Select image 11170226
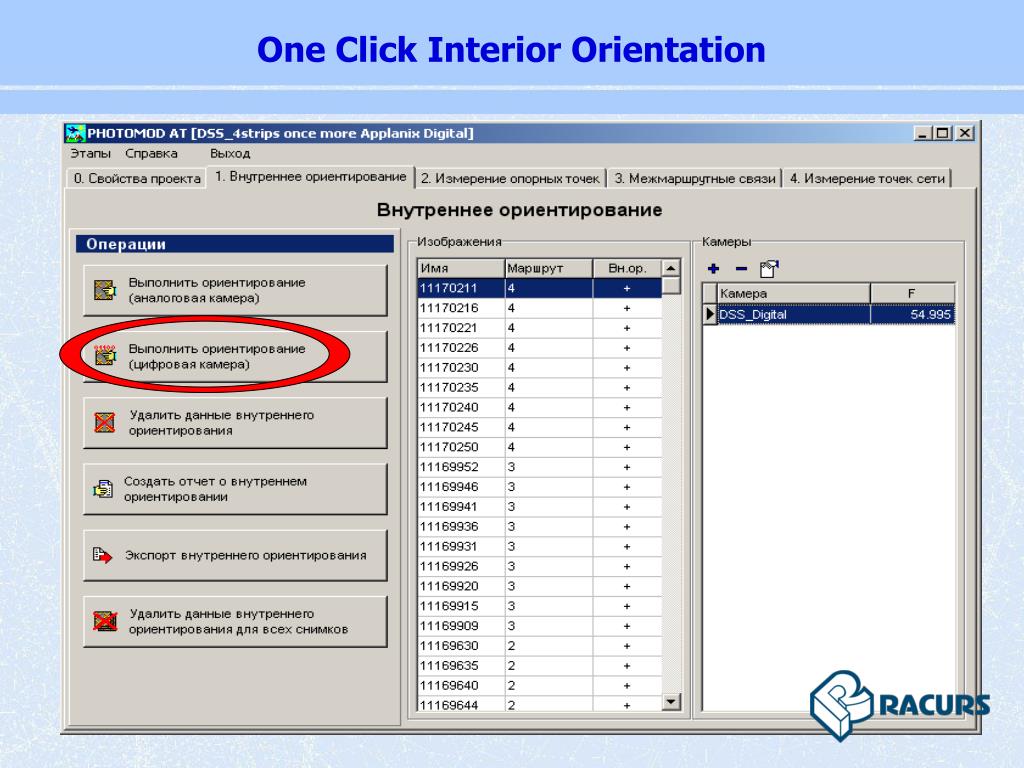Screen dimensions: 1024x768 coord(539,348)
